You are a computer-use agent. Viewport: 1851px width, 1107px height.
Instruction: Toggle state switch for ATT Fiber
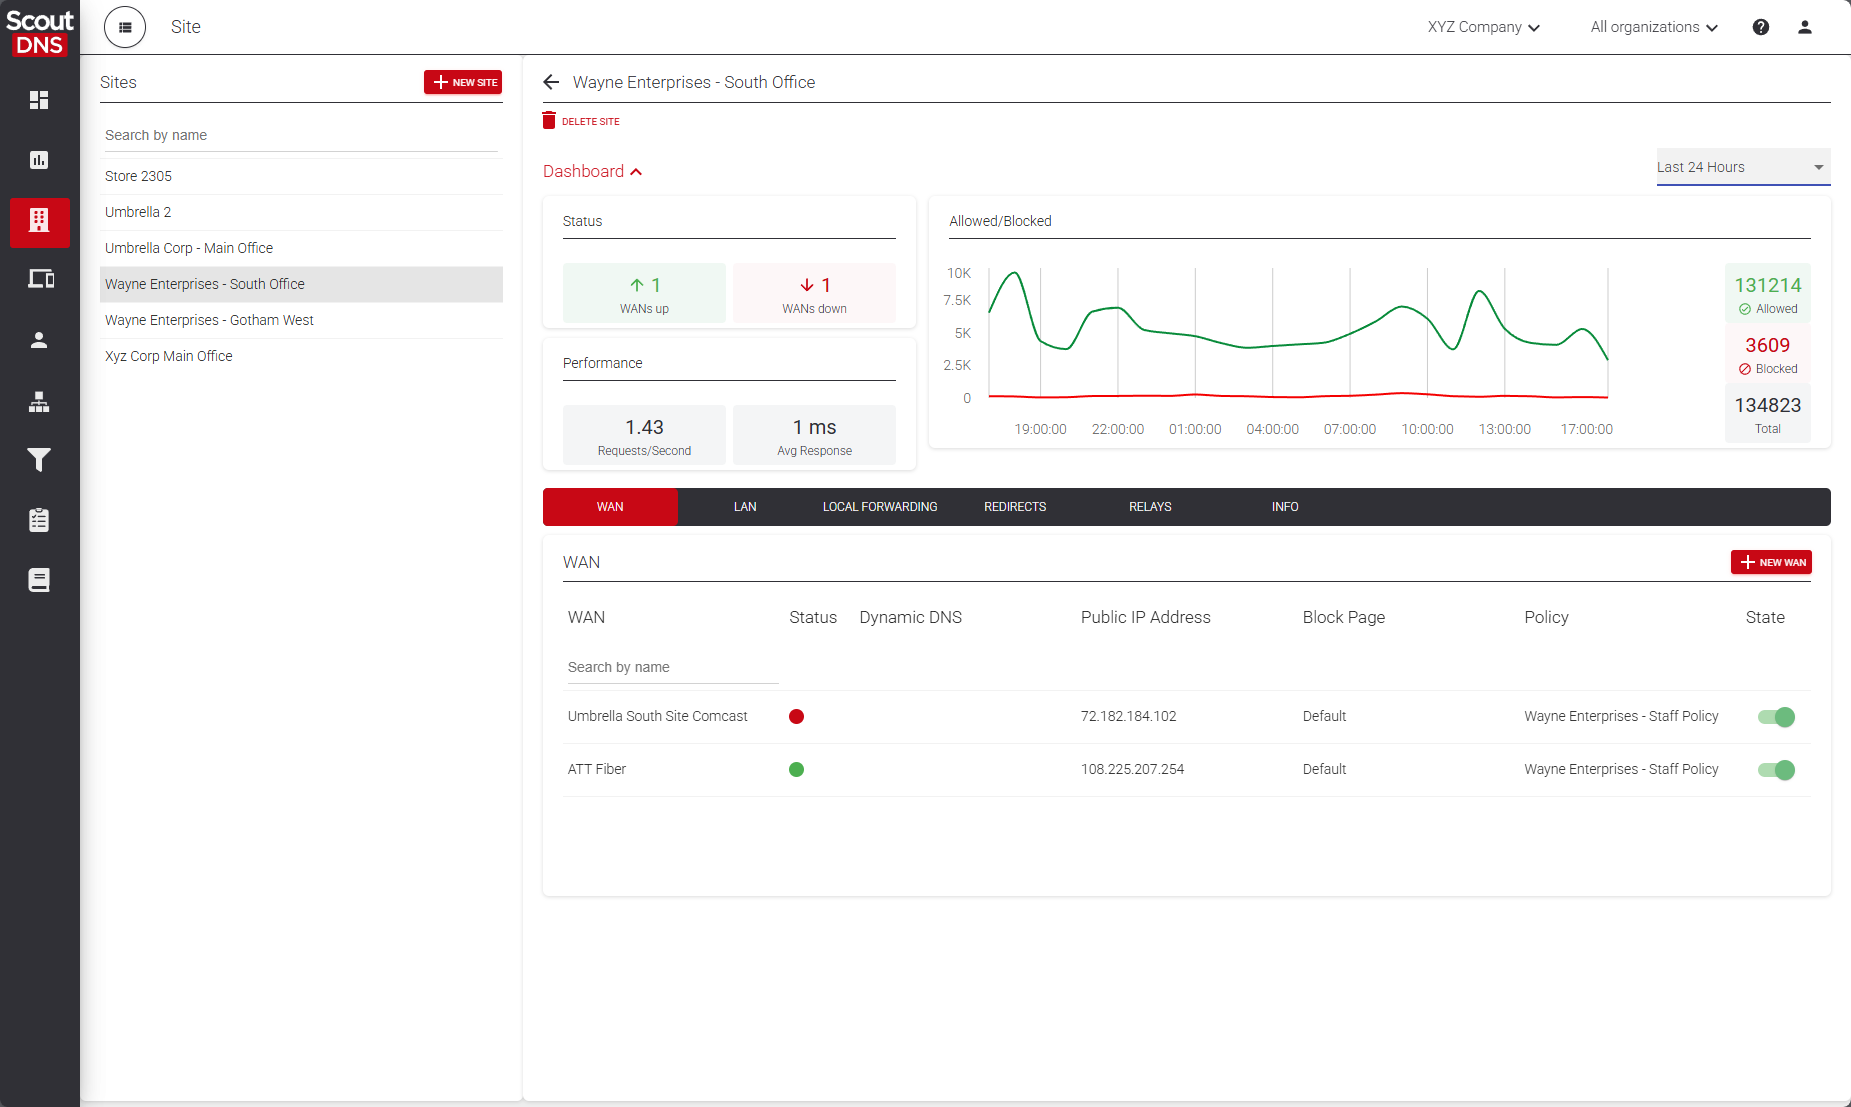[x=1777, y=769]
